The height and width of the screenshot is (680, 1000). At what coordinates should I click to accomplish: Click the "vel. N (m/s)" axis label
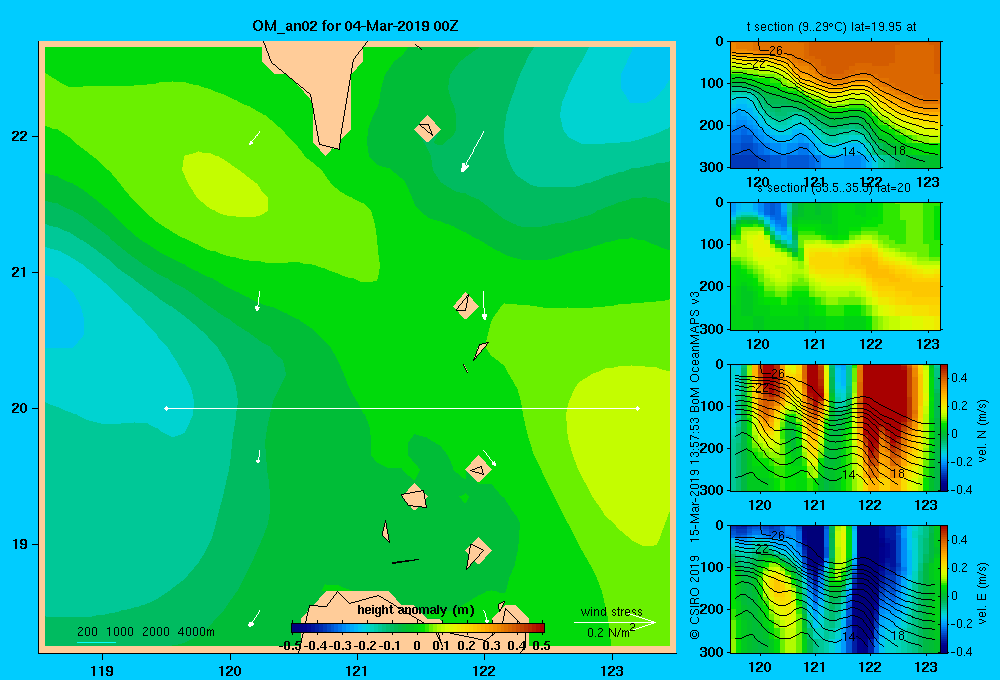982,431
